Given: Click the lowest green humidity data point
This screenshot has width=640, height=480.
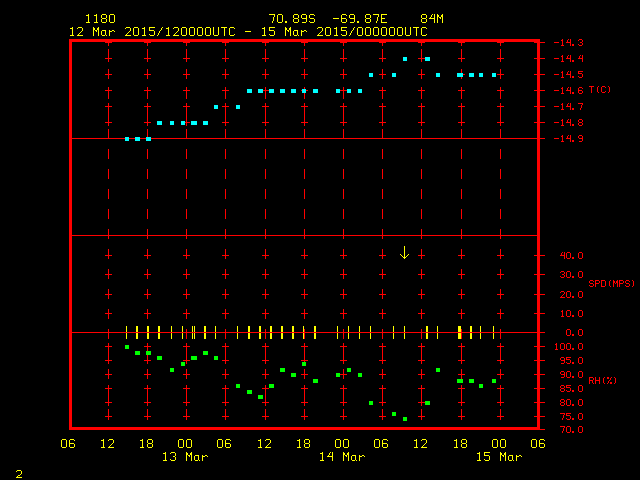Looking at the screenshot, I should pos(405,419).
